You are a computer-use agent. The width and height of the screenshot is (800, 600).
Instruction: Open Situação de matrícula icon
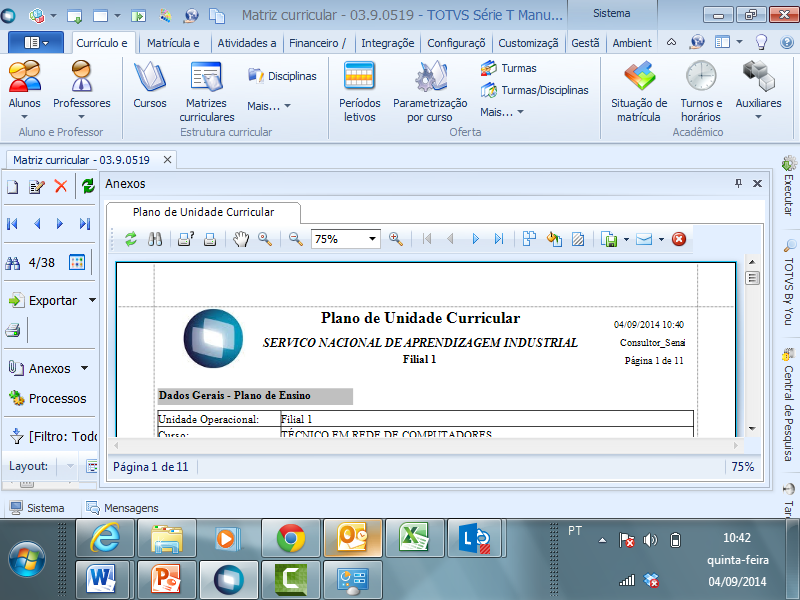(x=639, y=91)
